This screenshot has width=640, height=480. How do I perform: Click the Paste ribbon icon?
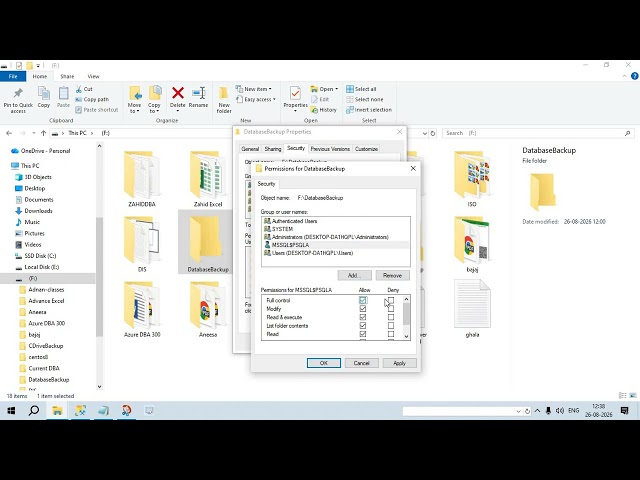tap(63, 93)
